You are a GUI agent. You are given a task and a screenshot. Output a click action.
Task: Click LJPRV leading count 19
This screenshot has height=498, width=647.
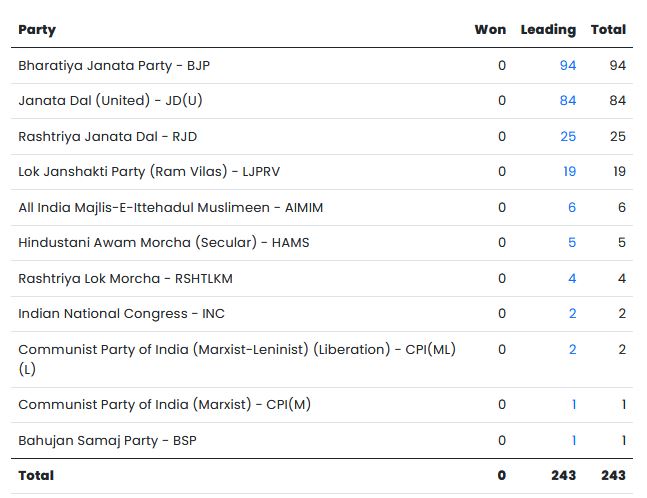tap(569, 172)
